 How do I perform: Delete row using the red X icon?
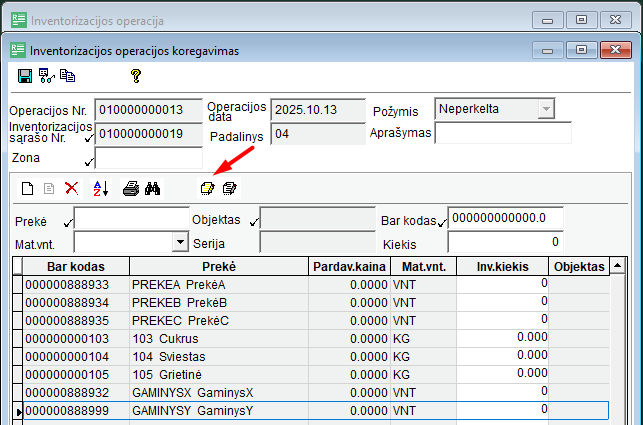pyautogui.click(x=71, y=188)
